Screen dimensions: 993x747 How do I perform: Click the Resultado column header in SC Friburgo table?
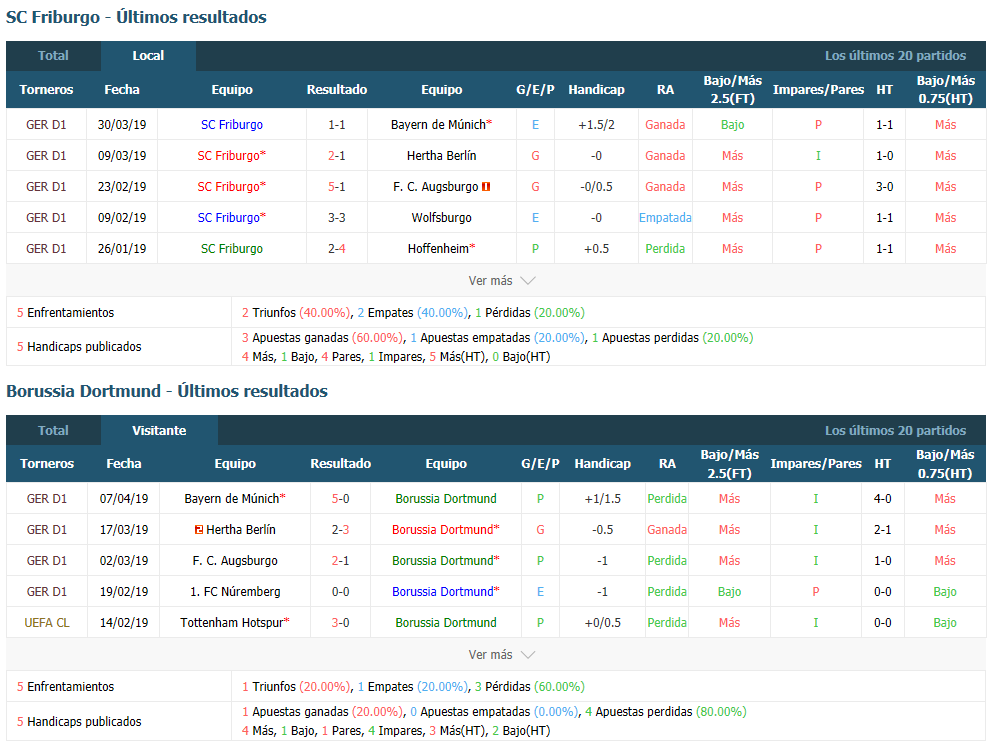point(337,90)
